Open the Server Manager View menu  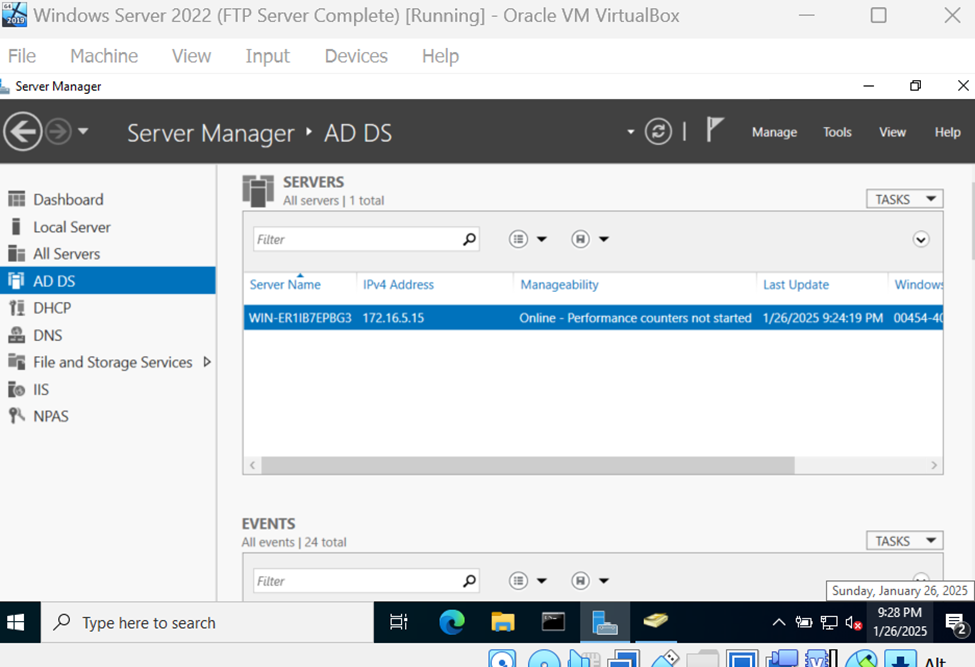[x=892, y=132]
